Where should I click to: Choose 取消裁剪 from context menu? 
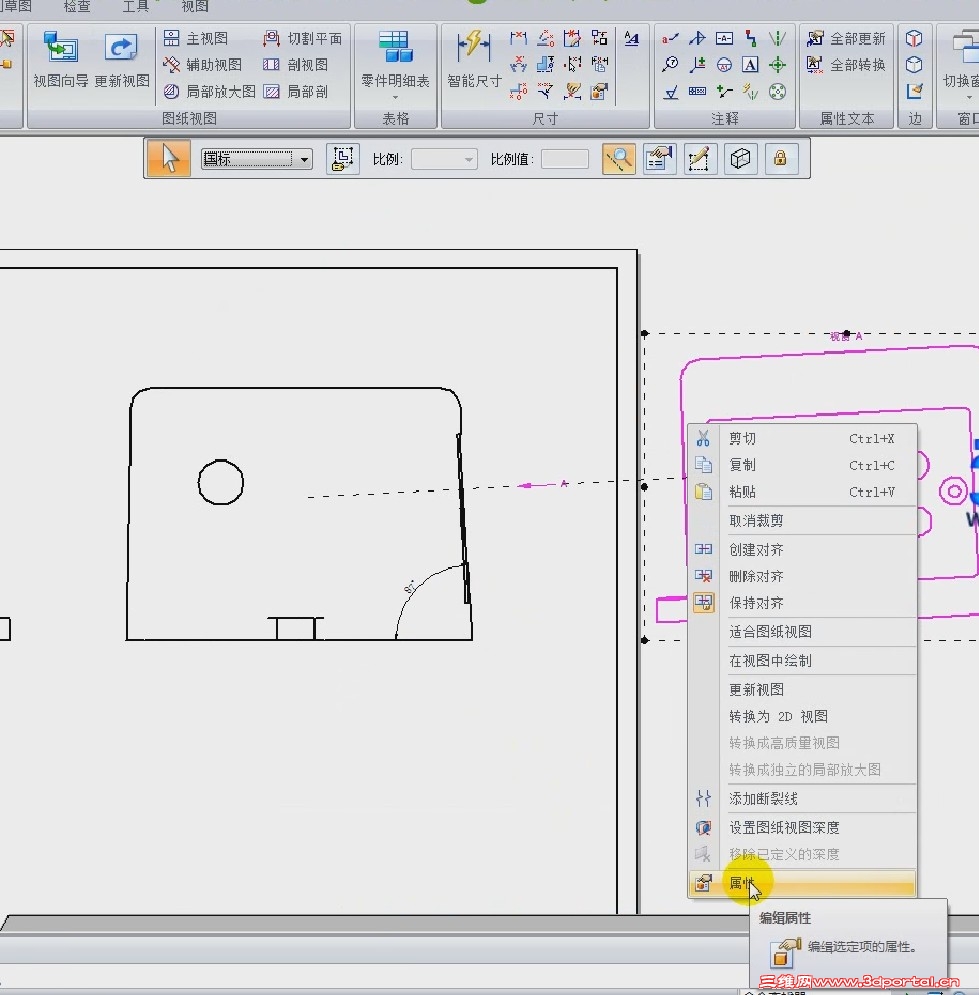(x=803, y=521)
